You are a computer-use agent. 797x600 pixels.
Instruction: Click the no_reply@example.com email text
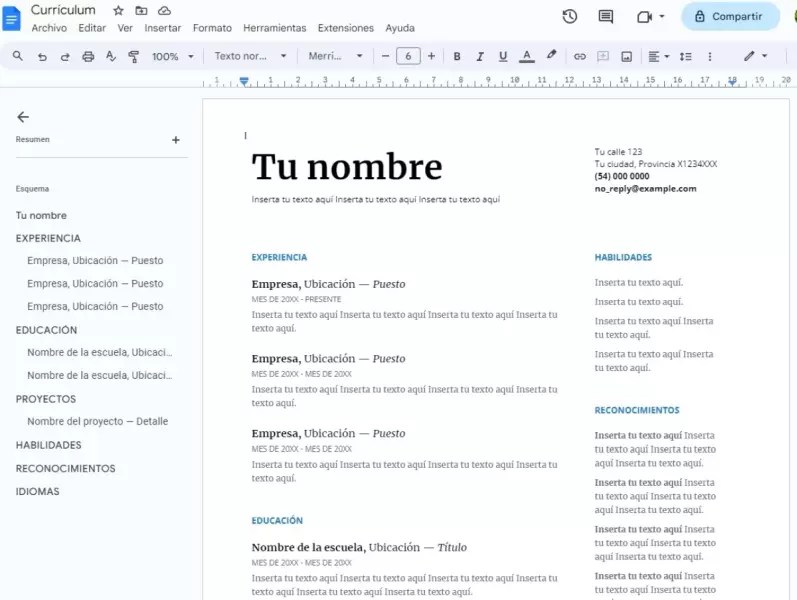point(646,189)
